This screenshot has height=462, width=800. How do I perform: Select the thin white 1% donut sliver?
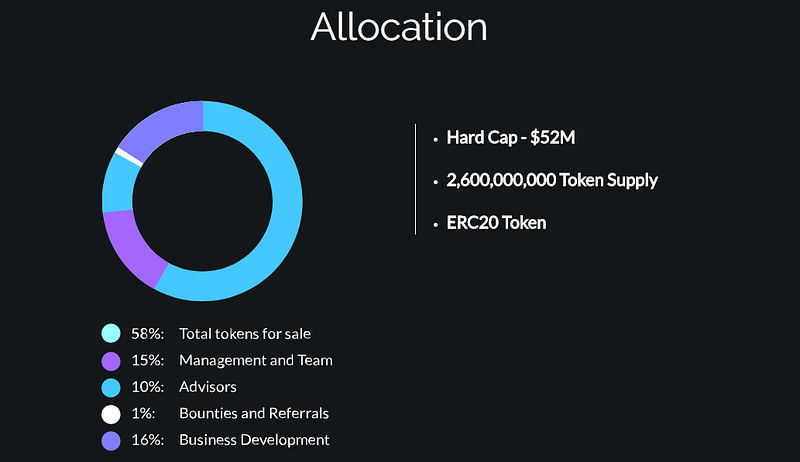[x=129, y=157]
